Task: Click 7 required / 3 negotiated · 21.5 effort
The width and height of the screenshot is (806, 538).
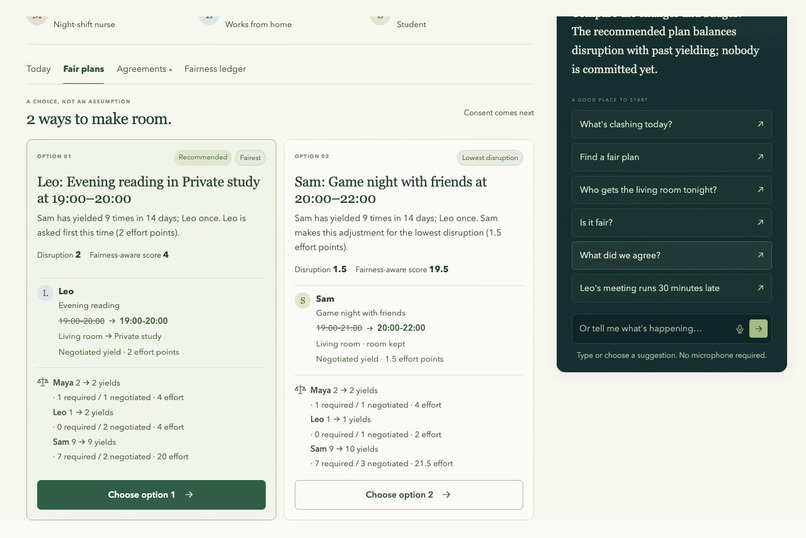Action: (381, 463)
